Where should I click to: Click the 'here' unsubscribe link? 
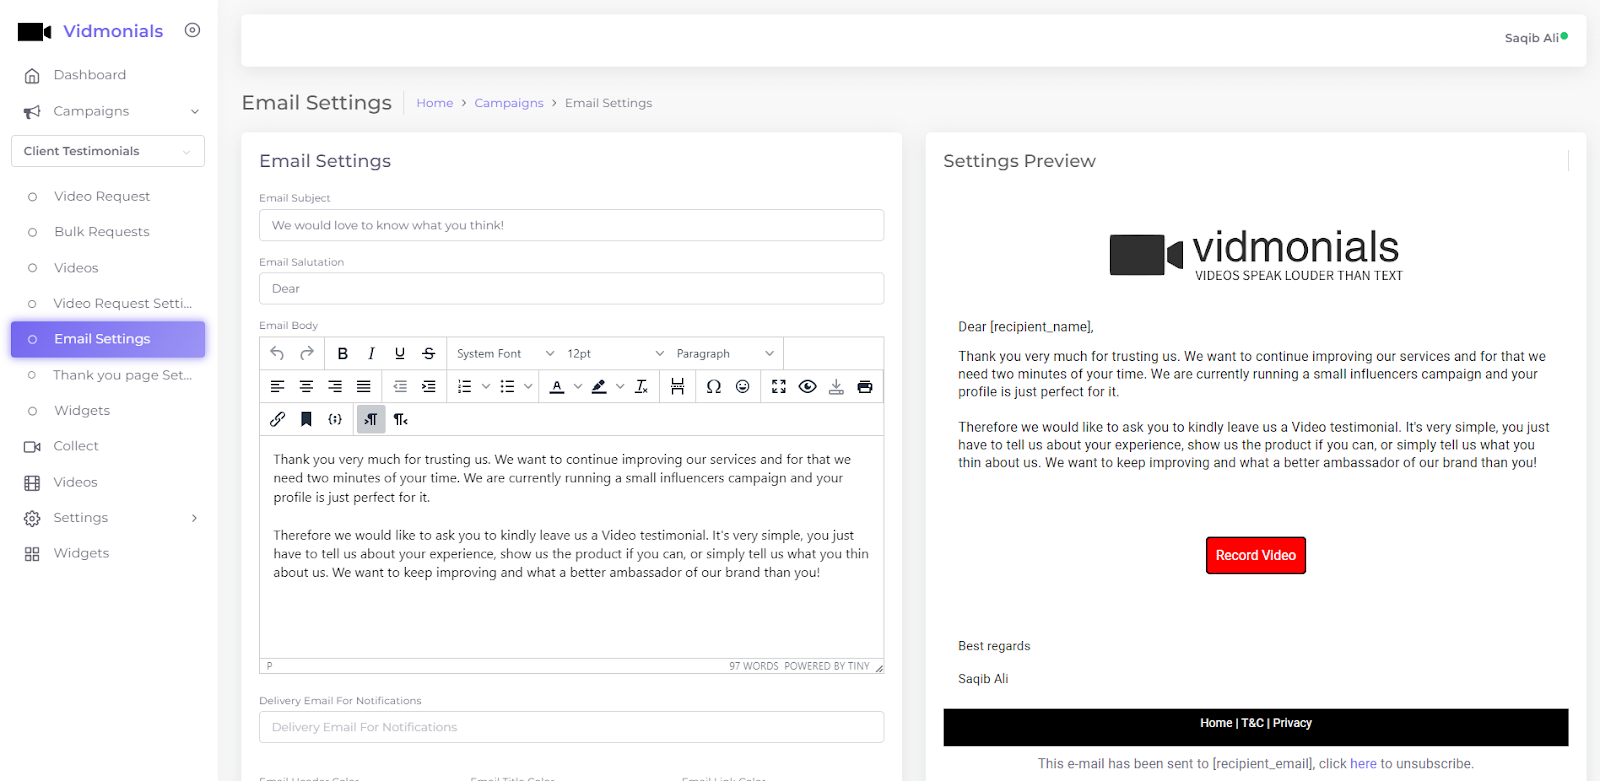coord(1363,764)
